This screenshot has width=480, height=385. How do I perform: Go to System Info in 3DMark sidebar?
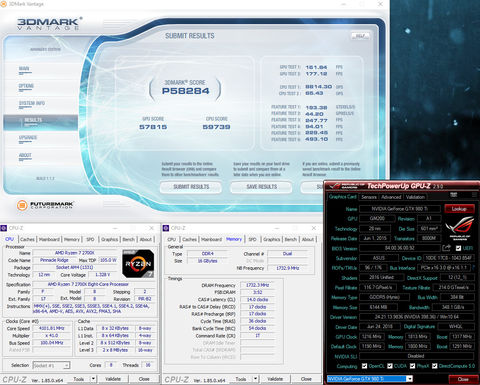coord(31,104)
